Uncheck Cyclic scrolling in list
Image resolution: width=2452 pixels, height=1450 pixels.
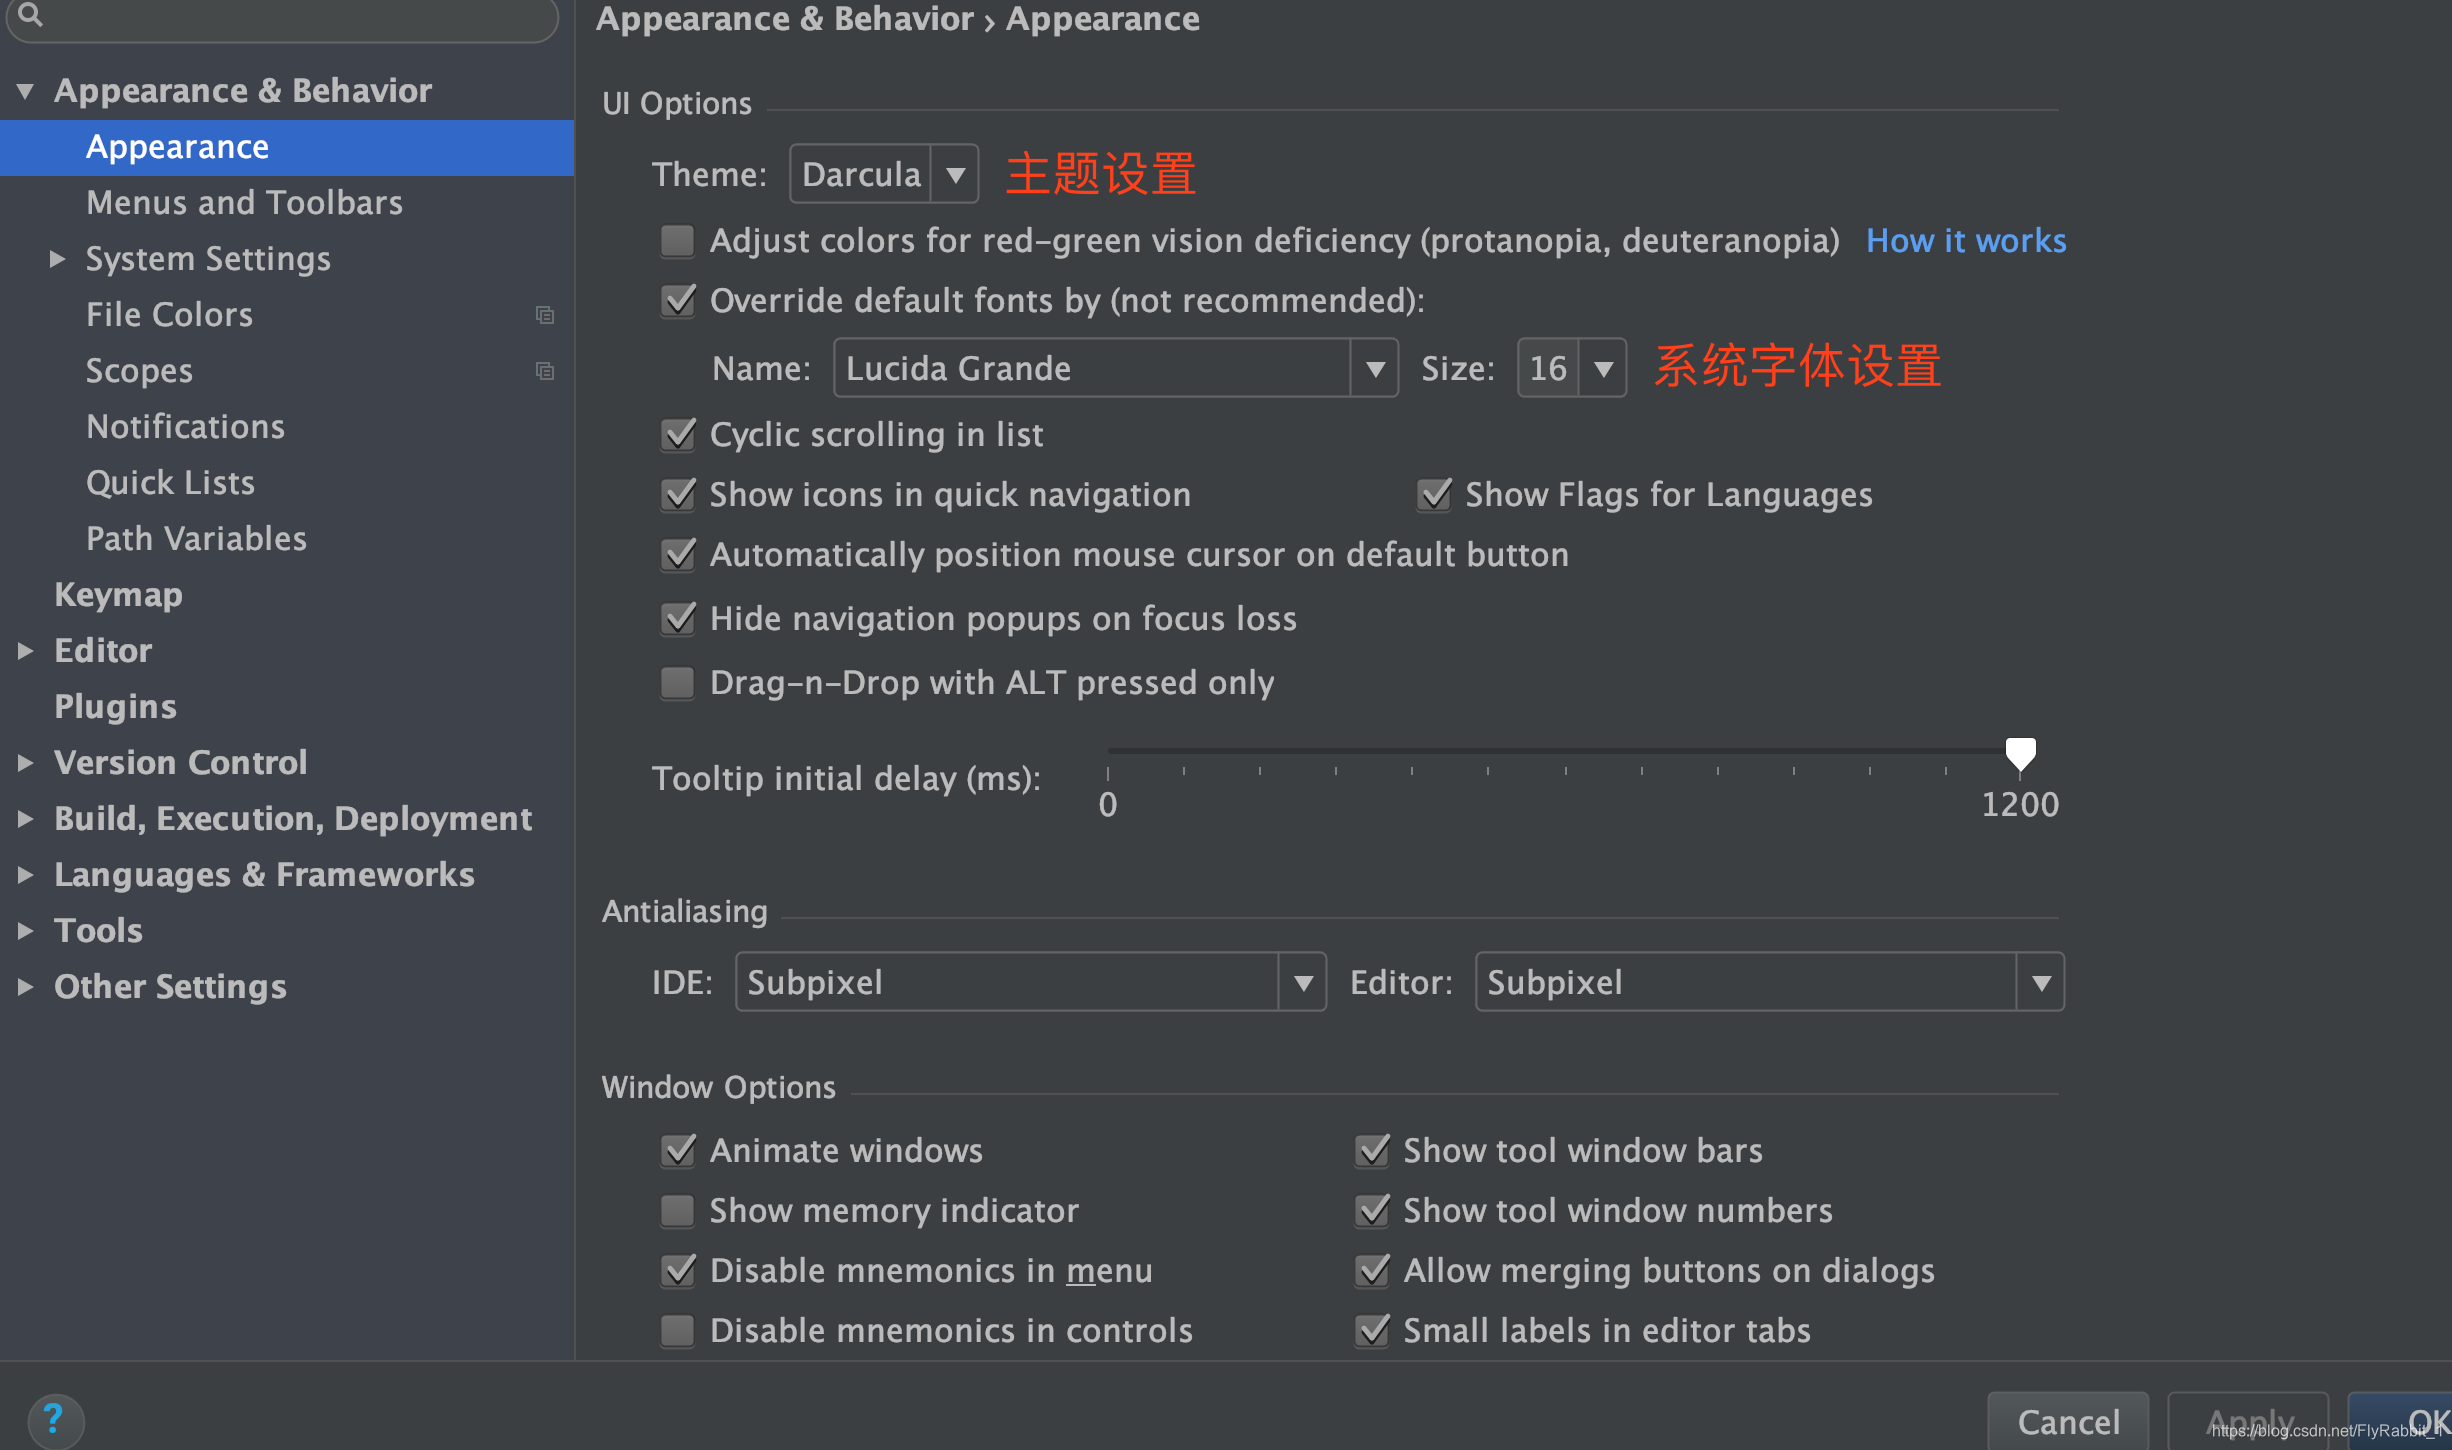678,435
